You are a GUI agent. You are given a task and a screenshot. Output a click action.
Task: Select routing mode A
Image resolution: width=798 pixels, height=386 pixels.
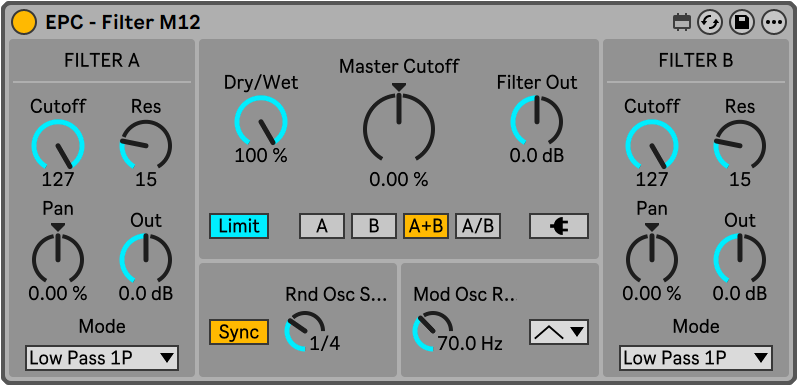point(322,226)
